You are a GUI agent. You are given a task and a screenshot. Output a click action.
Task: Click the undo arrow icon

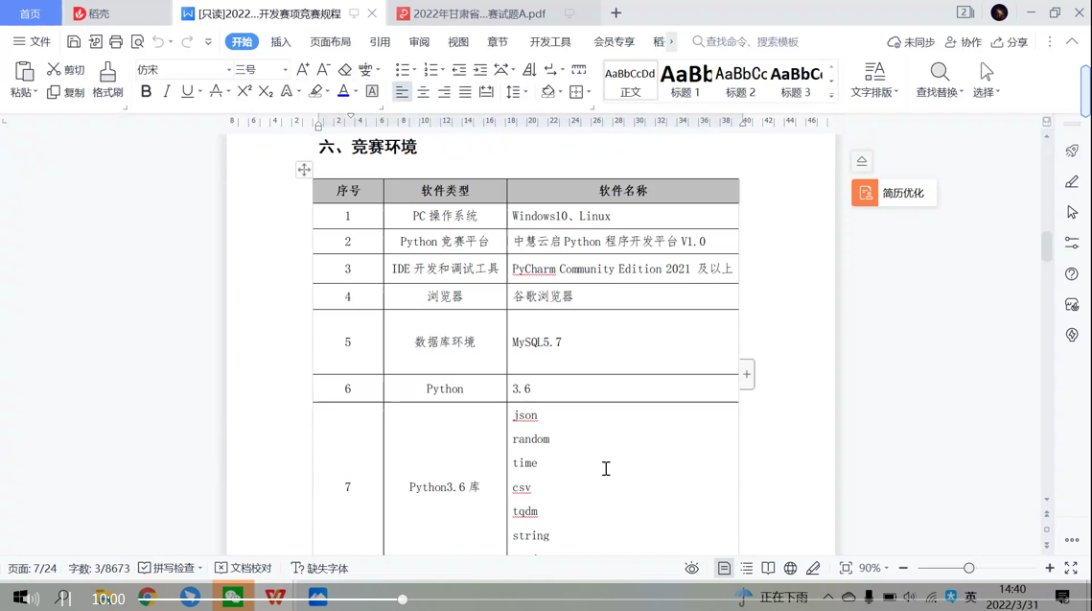pos(159,42)
